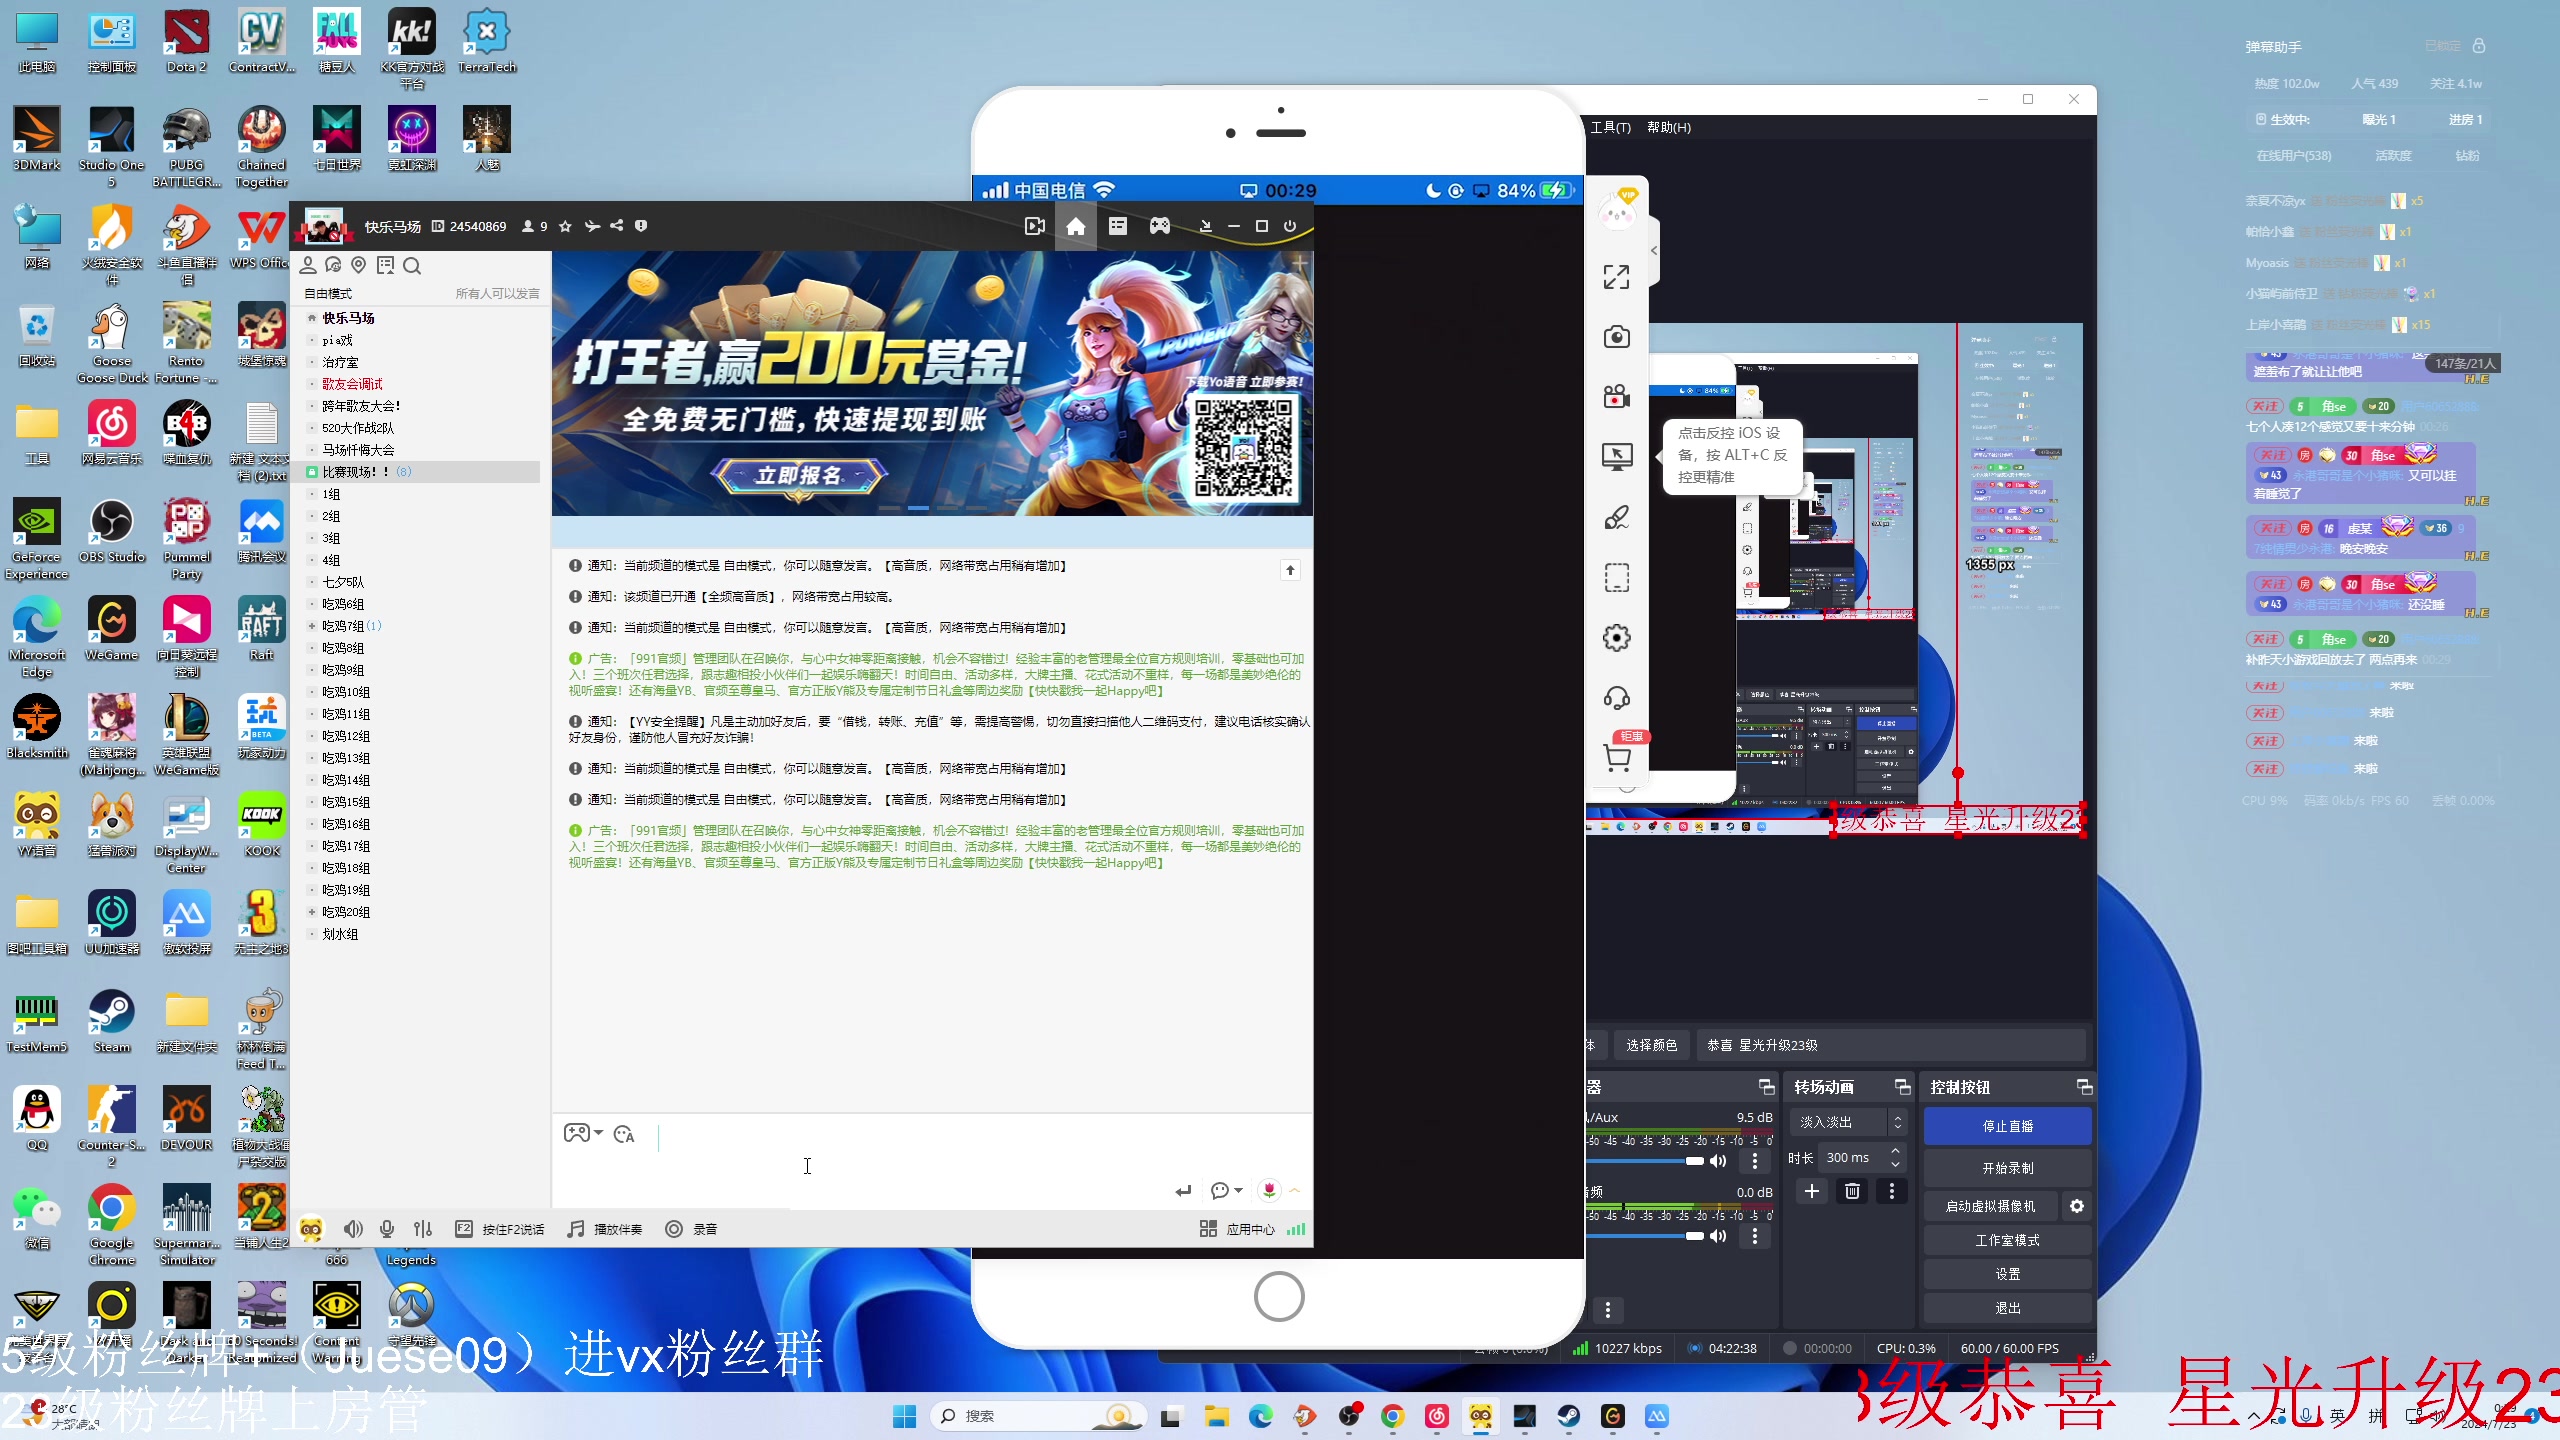
Task: Open the chat bubble dropdown near send
Action: (1226, 1190)
